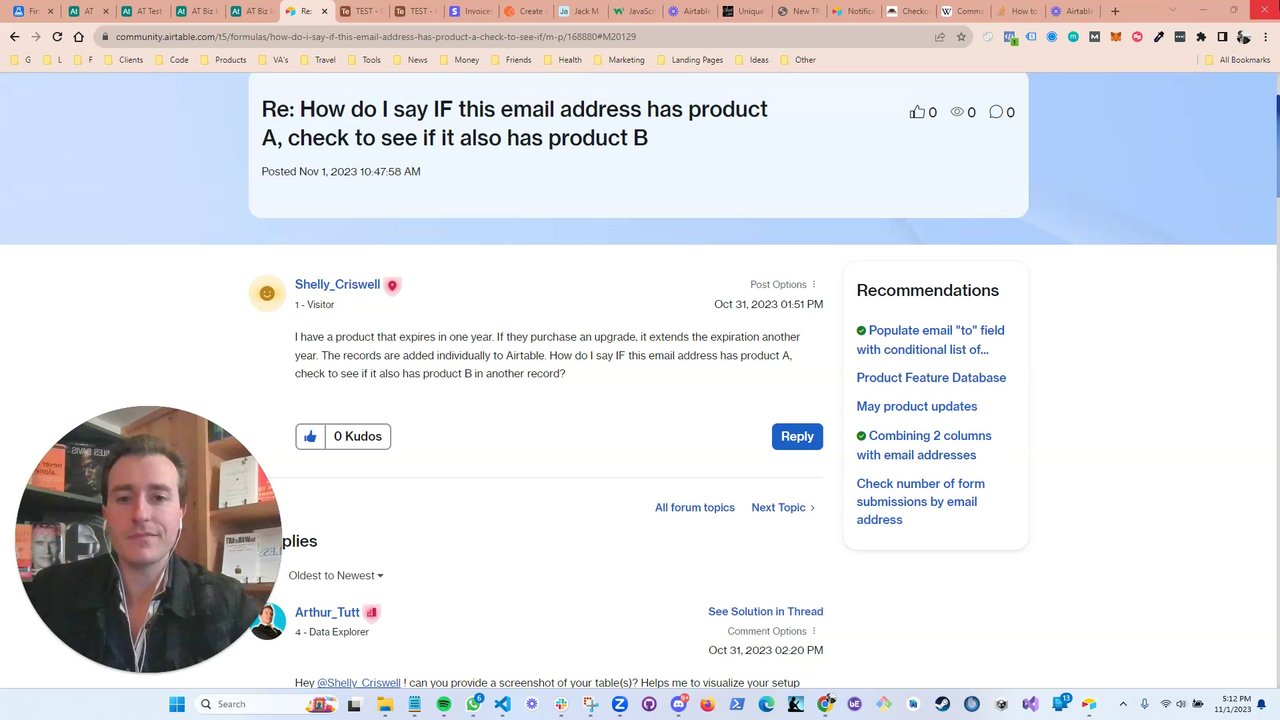Open the 0 Kudos count
This screenshot has width=1280, height=720.
pos(357,436)
